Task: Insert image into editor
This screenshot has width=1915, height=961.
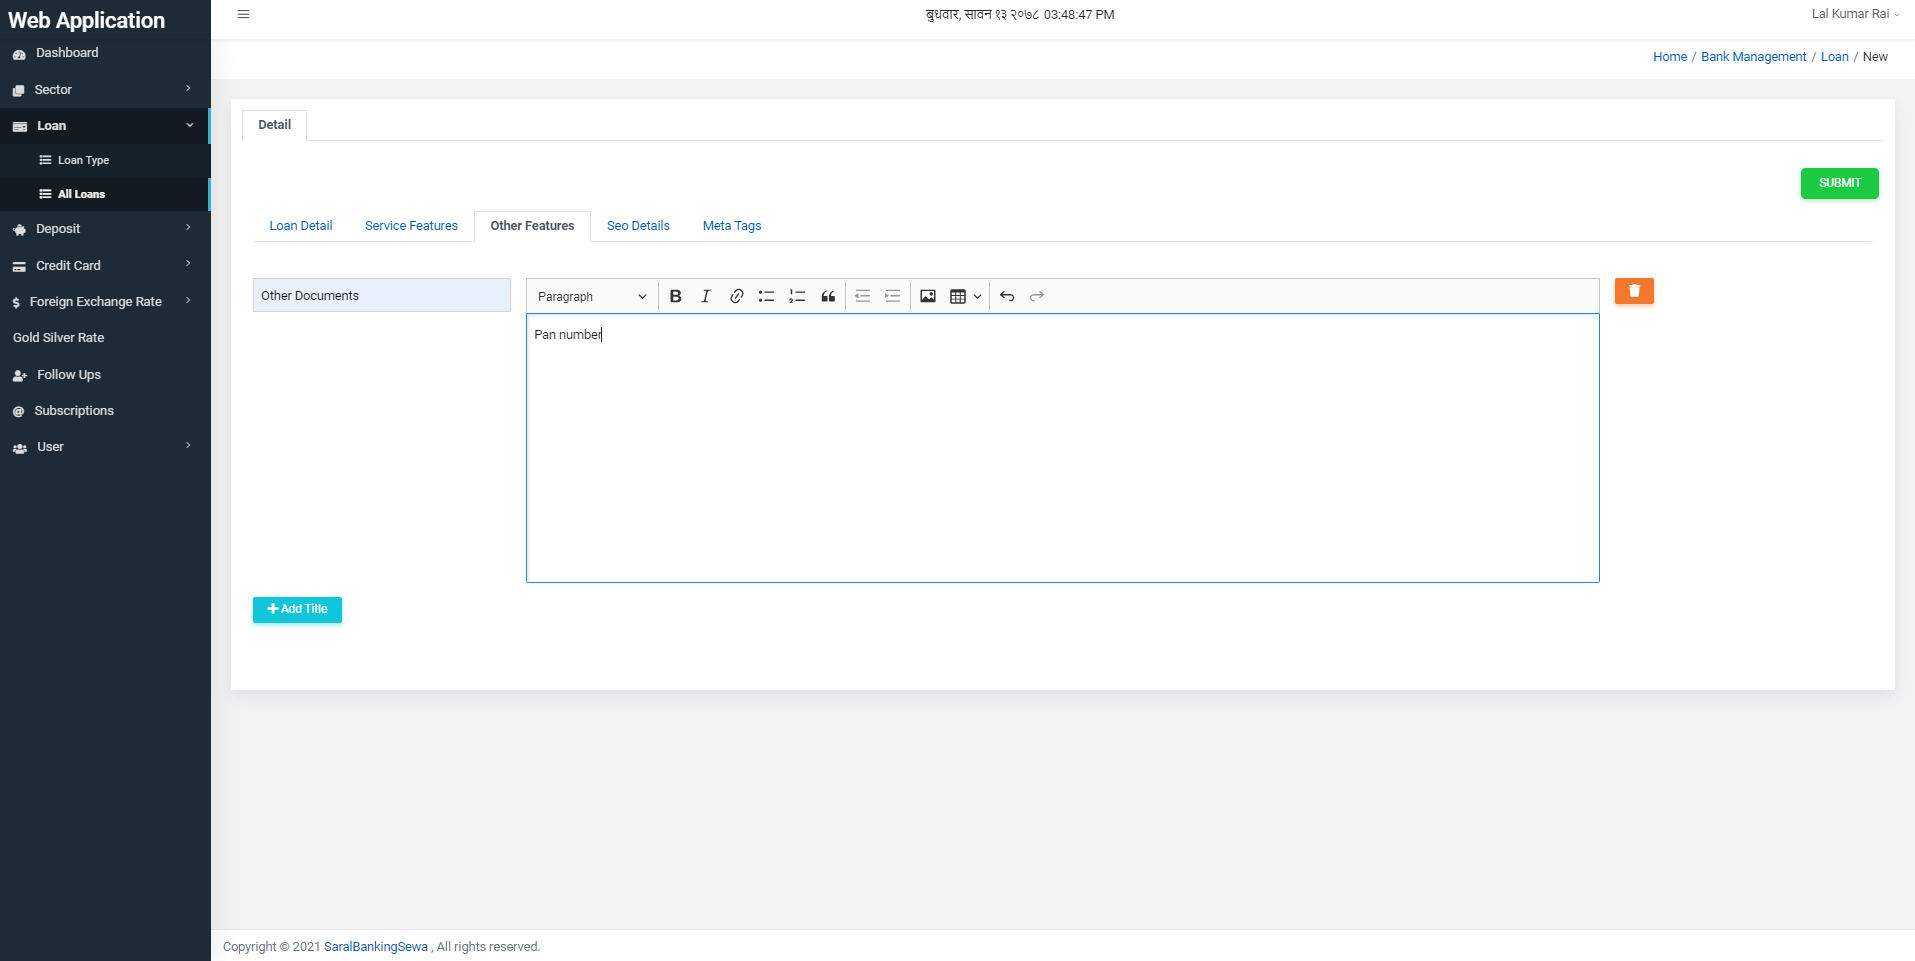Action: tap(928, 296)
